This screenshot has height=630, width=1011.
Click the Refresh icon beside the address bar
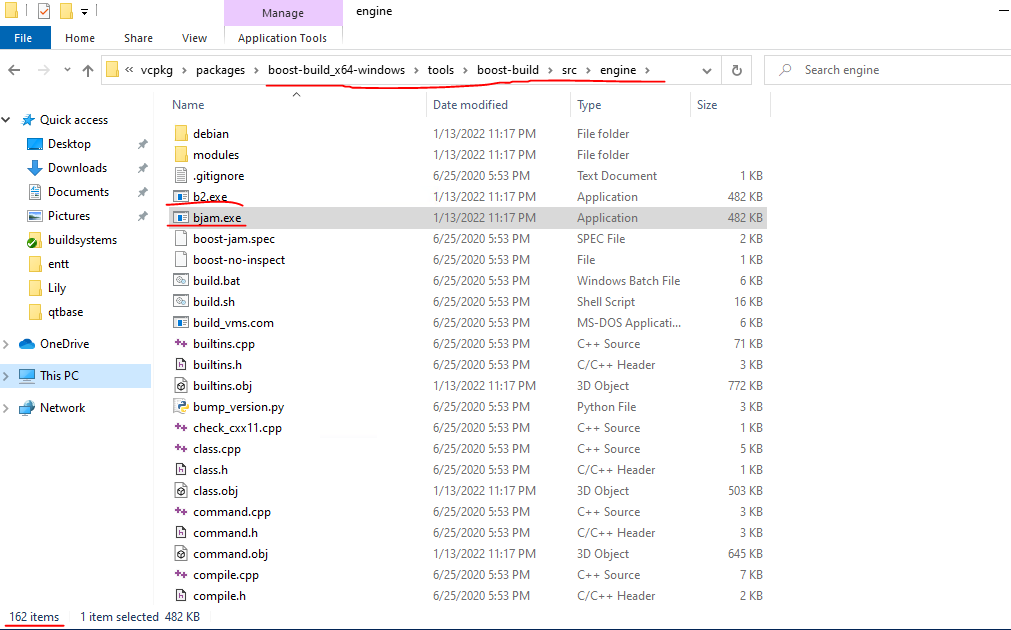coord(736,70)
